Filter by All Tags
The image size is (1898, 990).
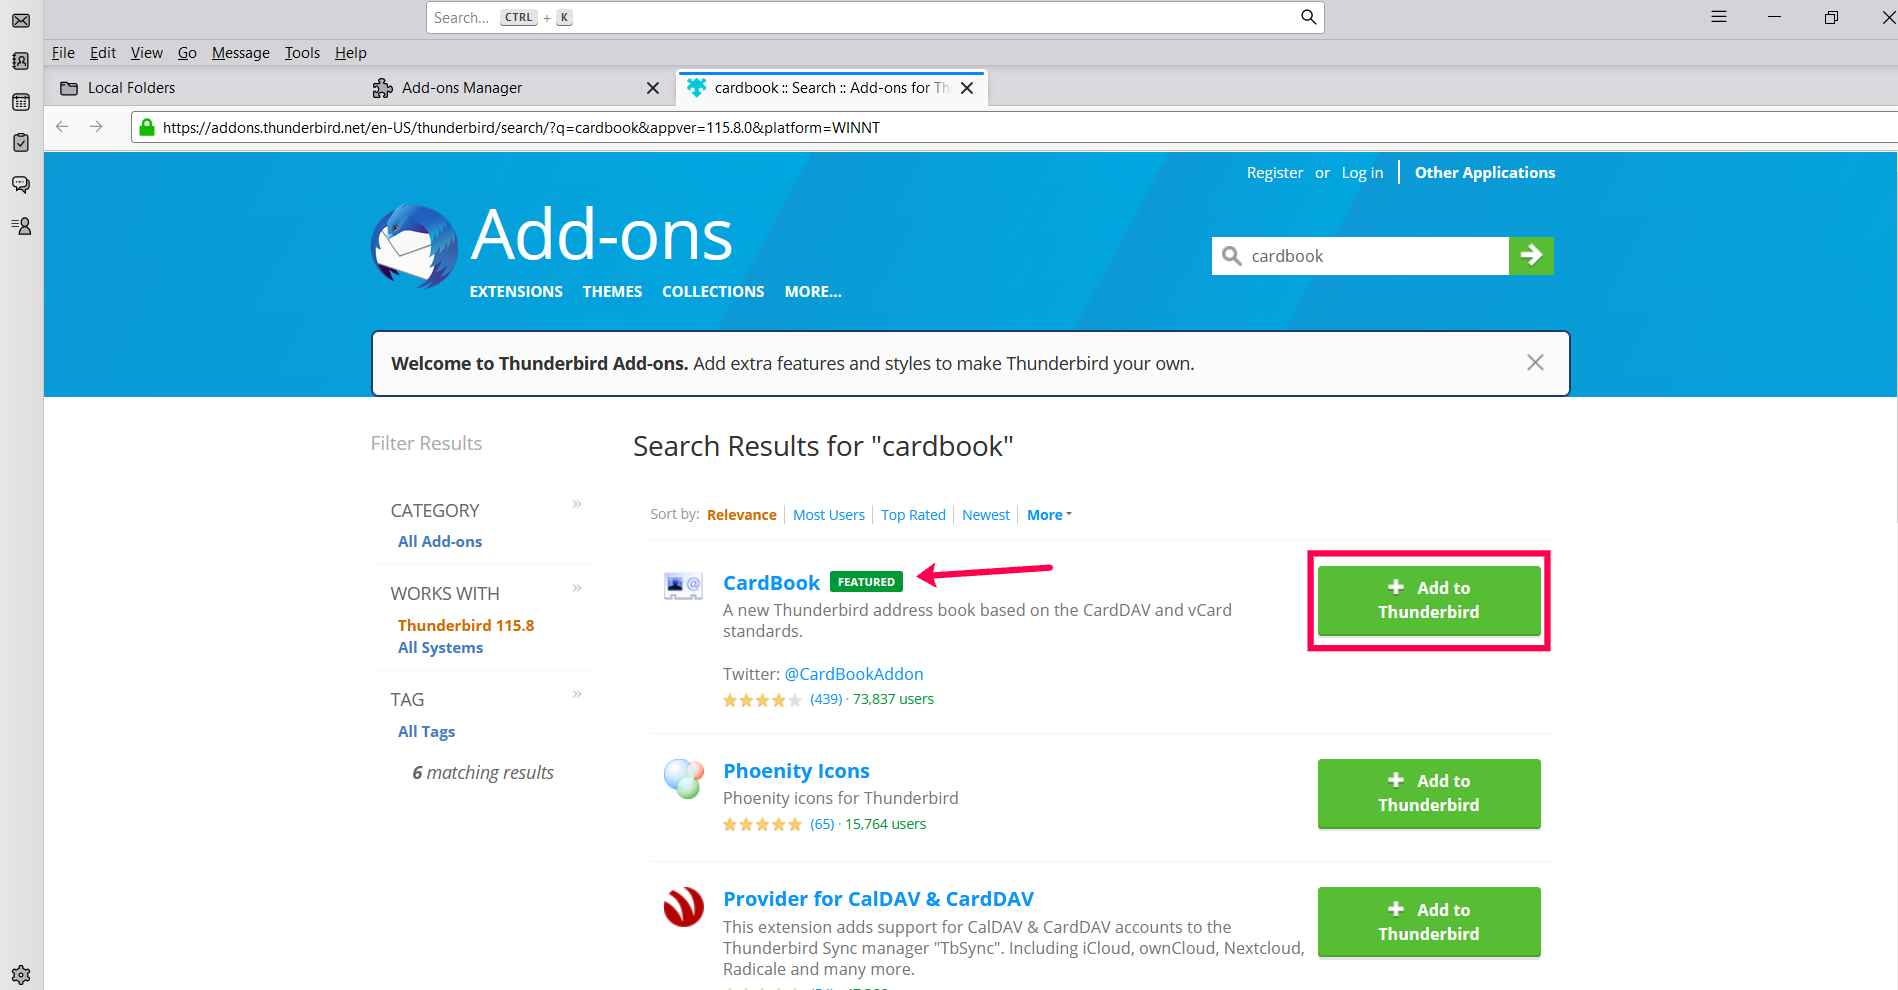tap(426, 732)
